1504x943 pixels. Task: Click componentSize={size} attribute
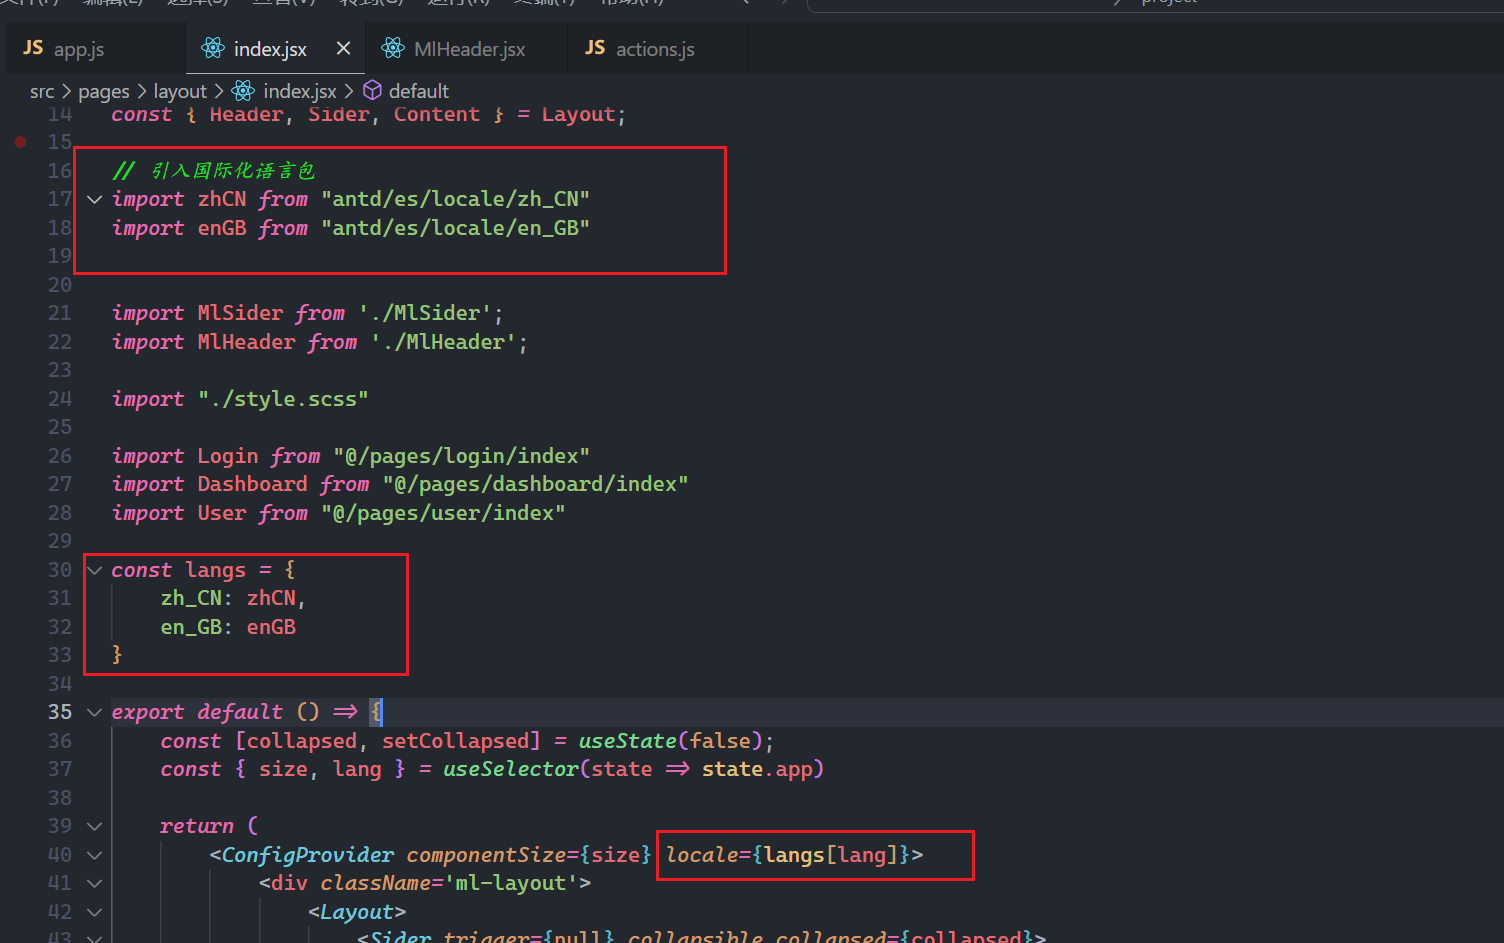[x=529, y=855]
